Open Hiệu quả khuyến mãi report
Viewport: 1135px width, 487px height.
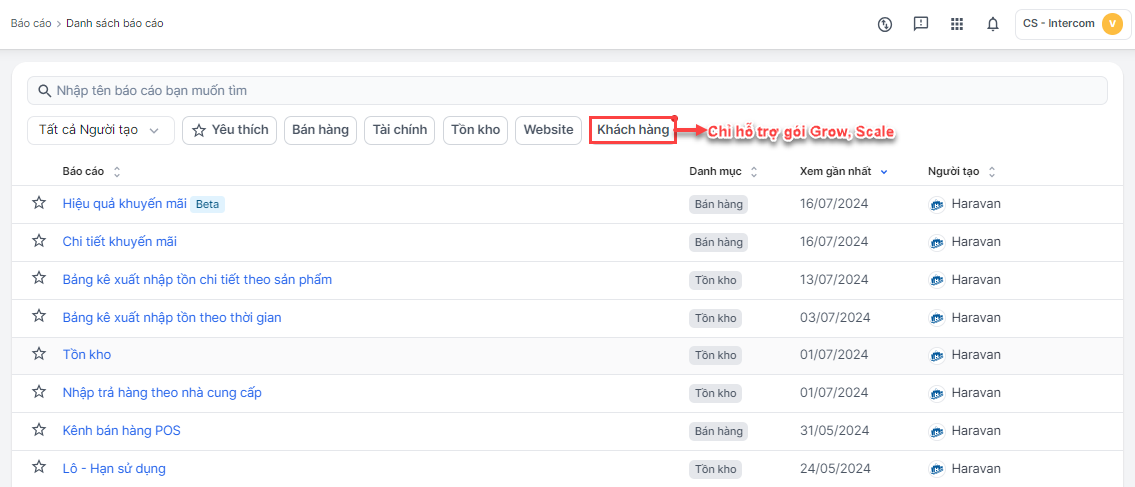(x=125, y=203)
